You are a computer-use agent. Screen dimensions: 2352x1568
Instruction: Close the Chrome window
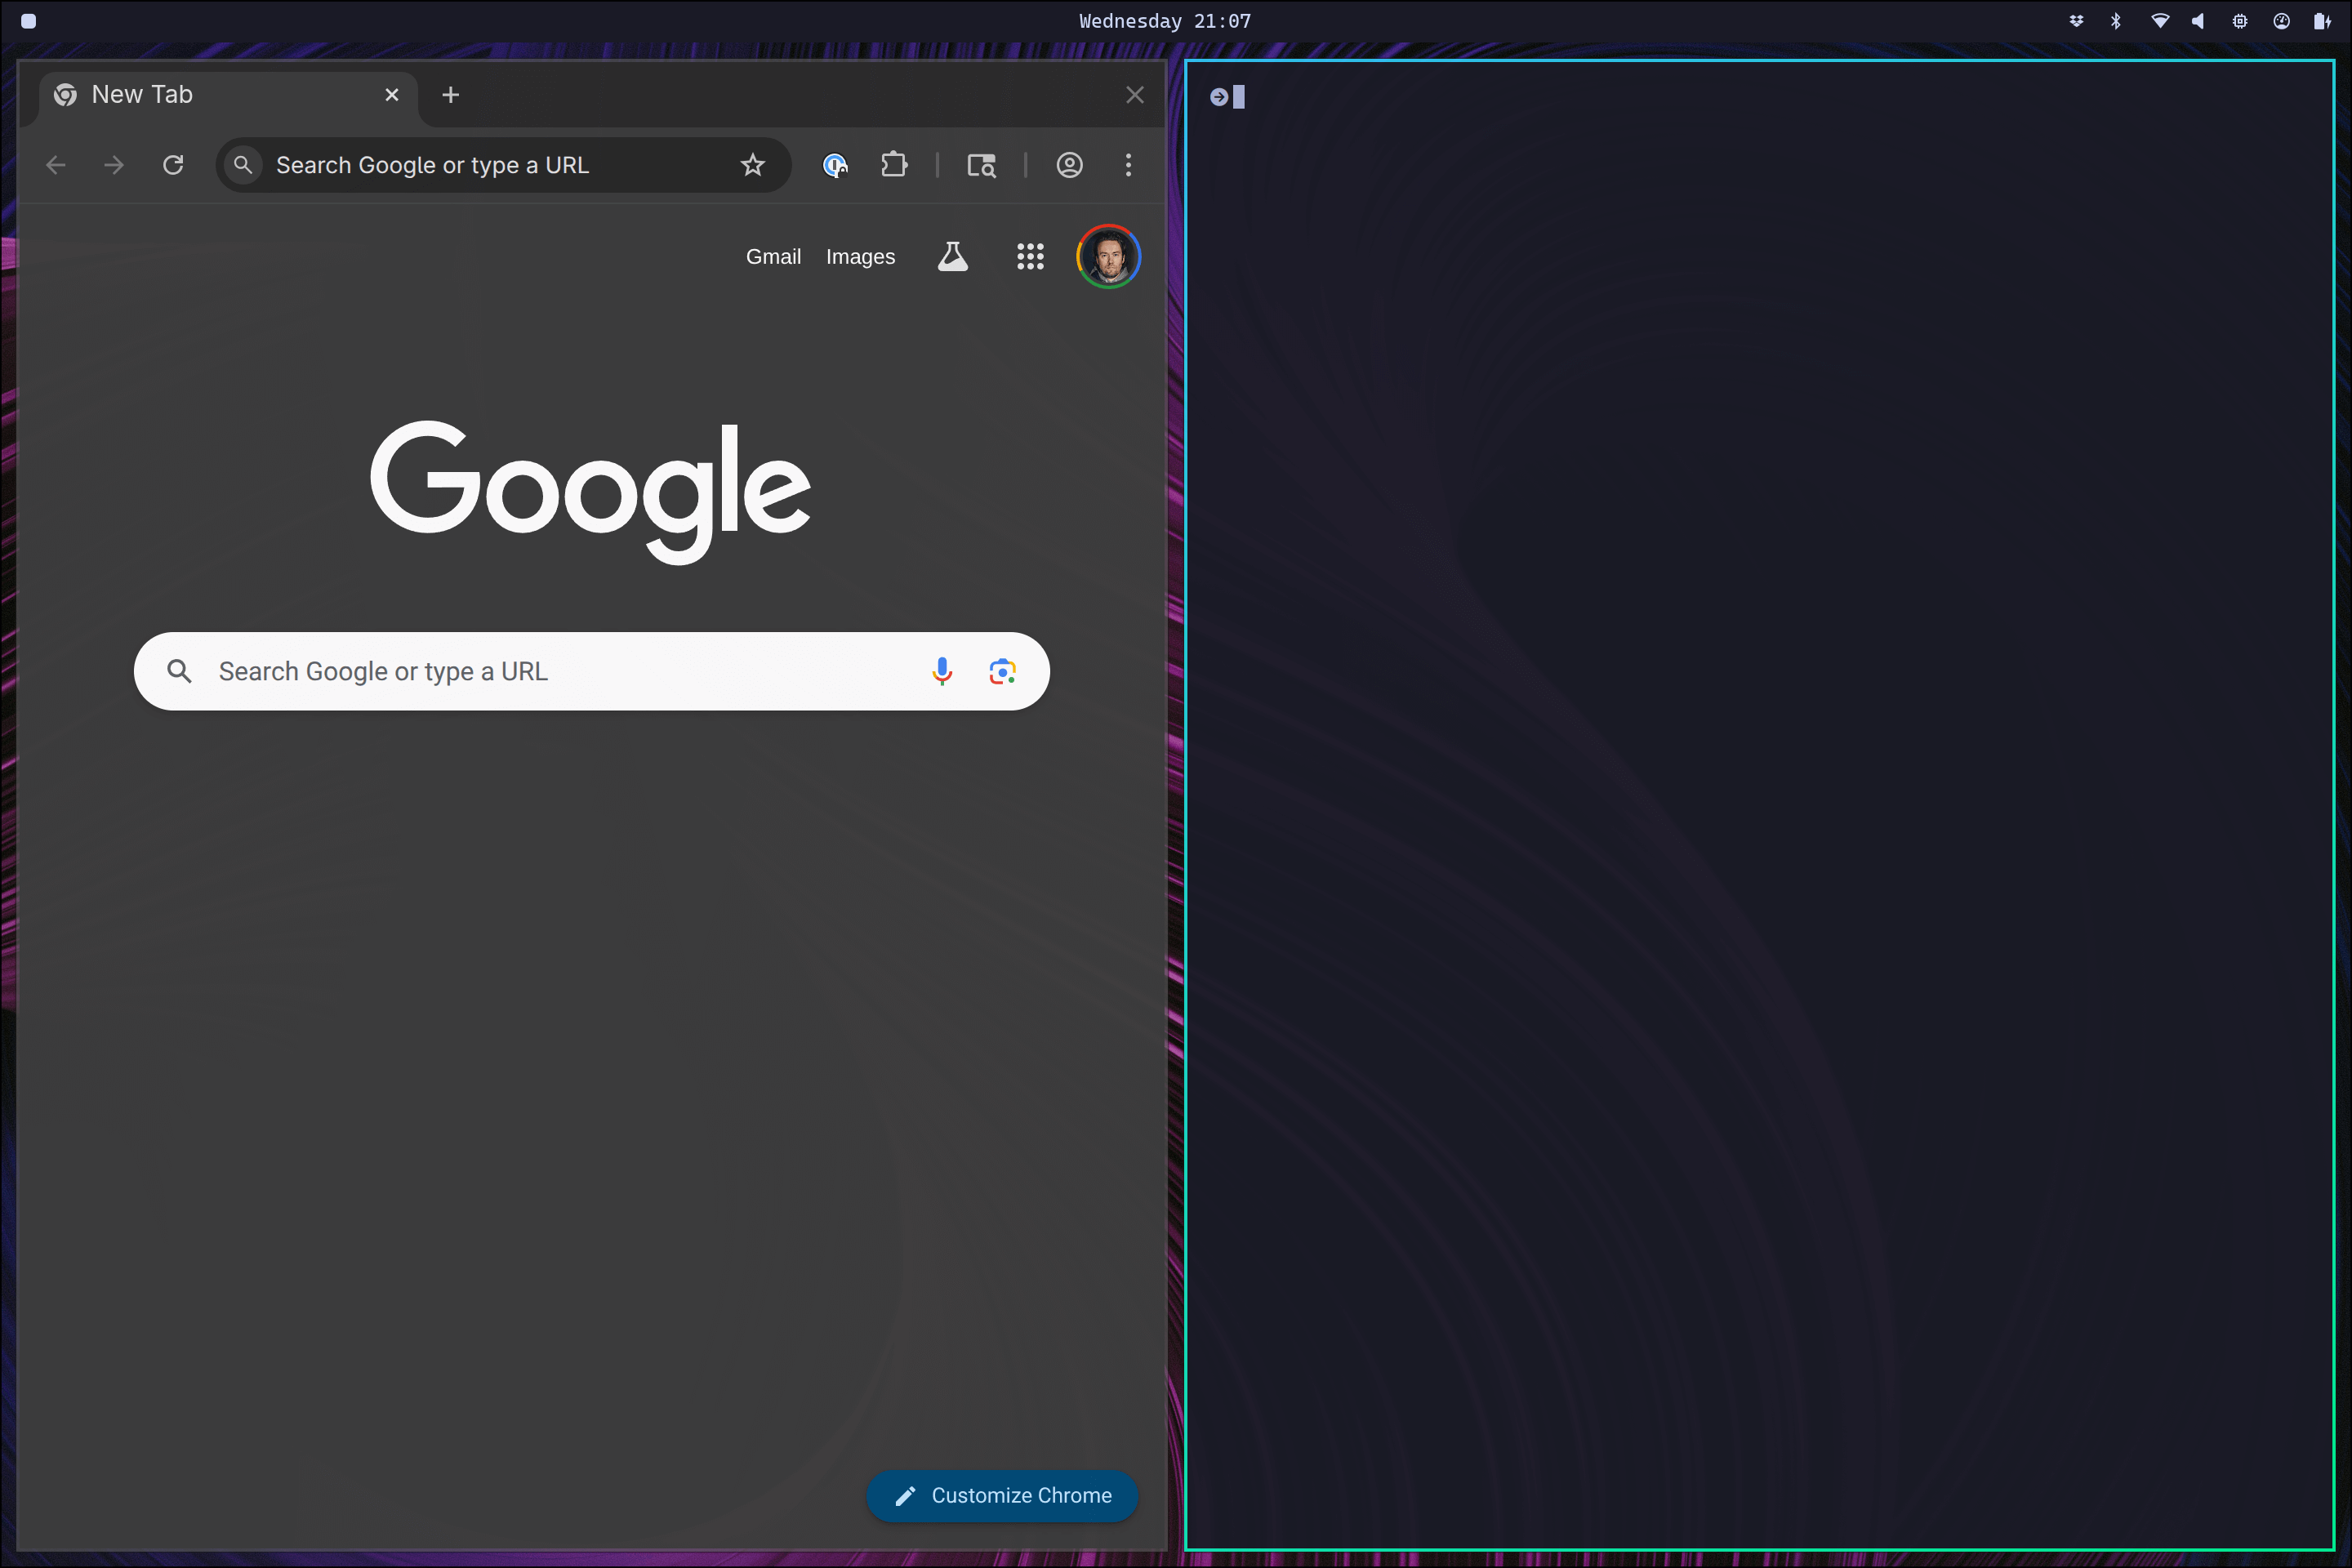[1135, 95]
